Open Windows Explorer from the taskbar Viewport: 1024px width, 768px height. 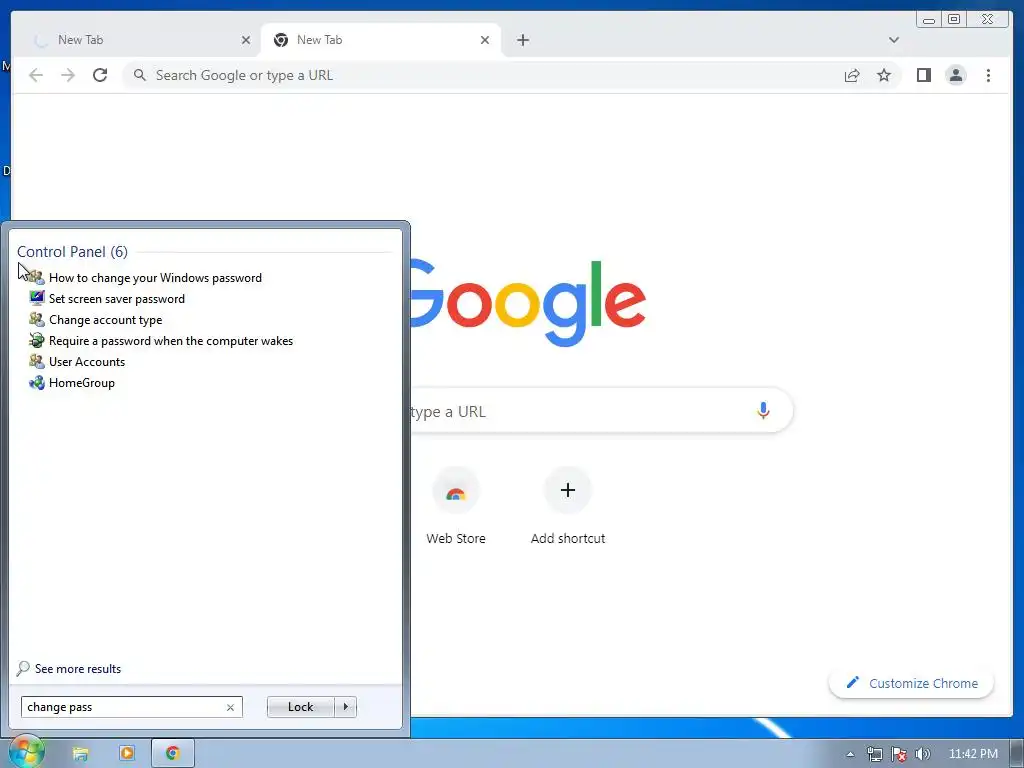pos(80,754)
